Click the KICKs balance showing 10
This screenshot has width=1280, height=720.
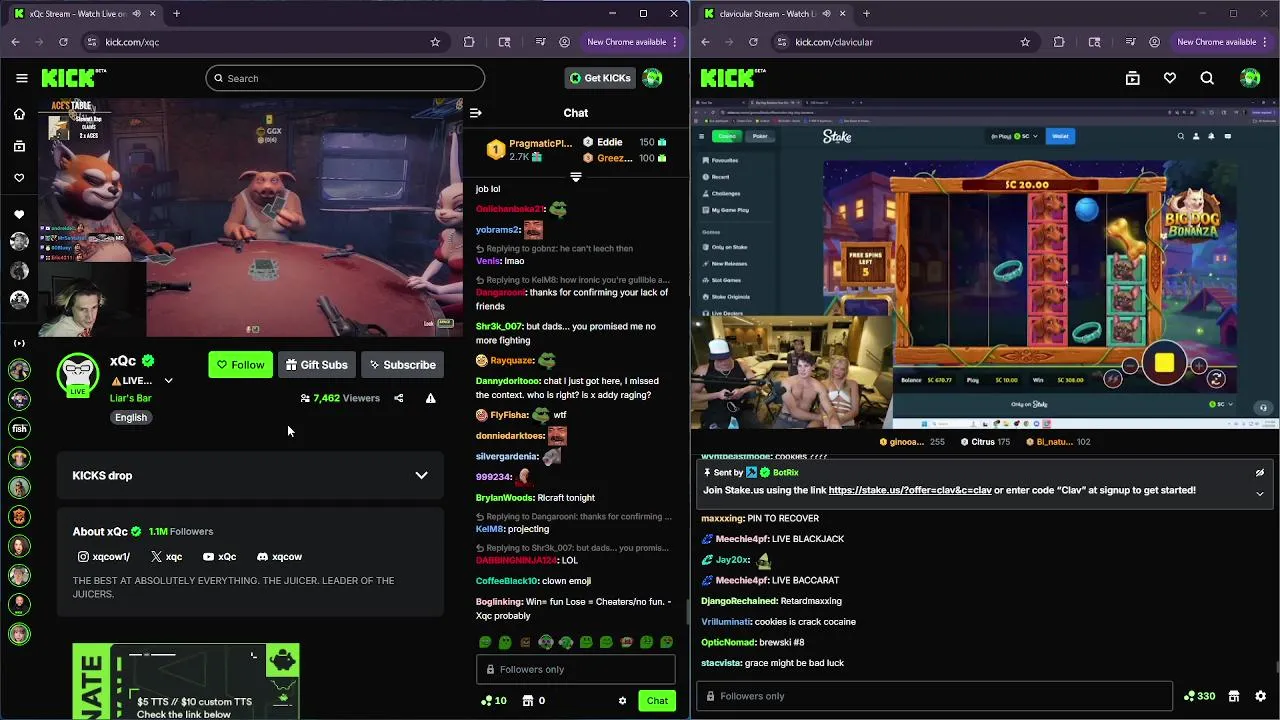point(494,701)
